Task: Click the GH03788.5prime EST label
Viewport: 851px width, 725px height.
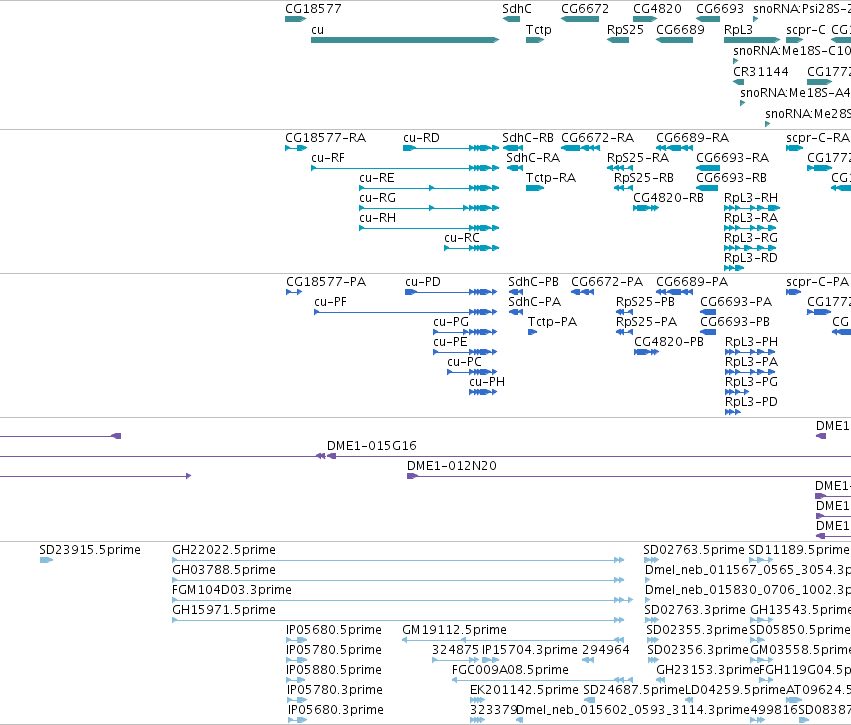Action: (224, 570)
